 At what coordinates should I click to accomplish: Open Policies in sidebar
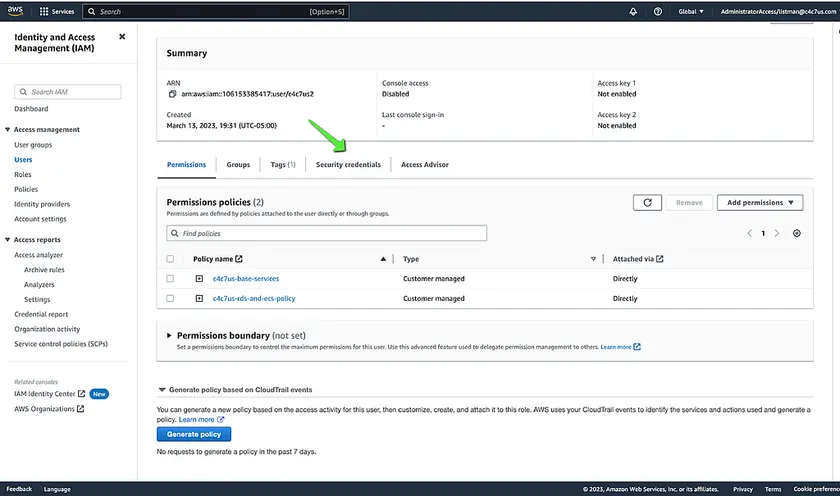point(26,189)
